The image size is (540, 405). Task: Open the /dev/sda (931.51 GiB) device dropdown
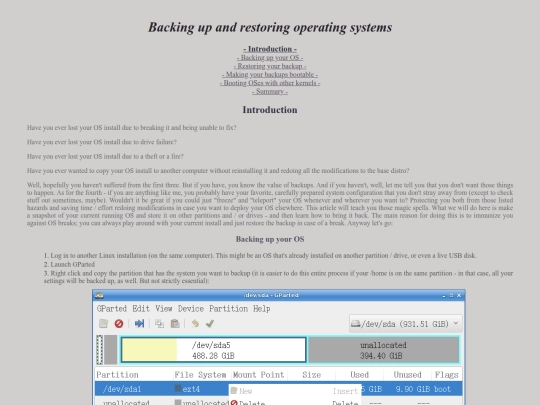(405, 323)
